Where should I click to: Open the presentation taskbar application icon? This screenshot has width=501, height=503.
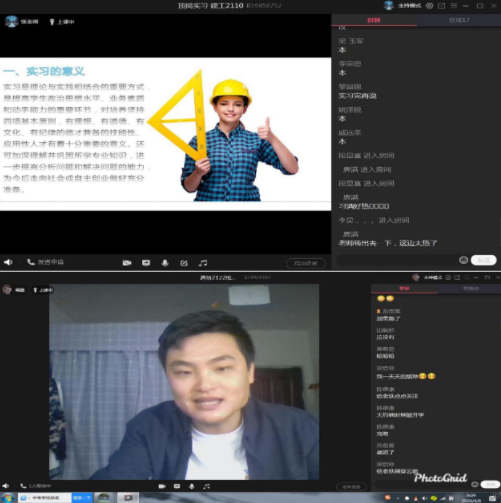point(128,498)
